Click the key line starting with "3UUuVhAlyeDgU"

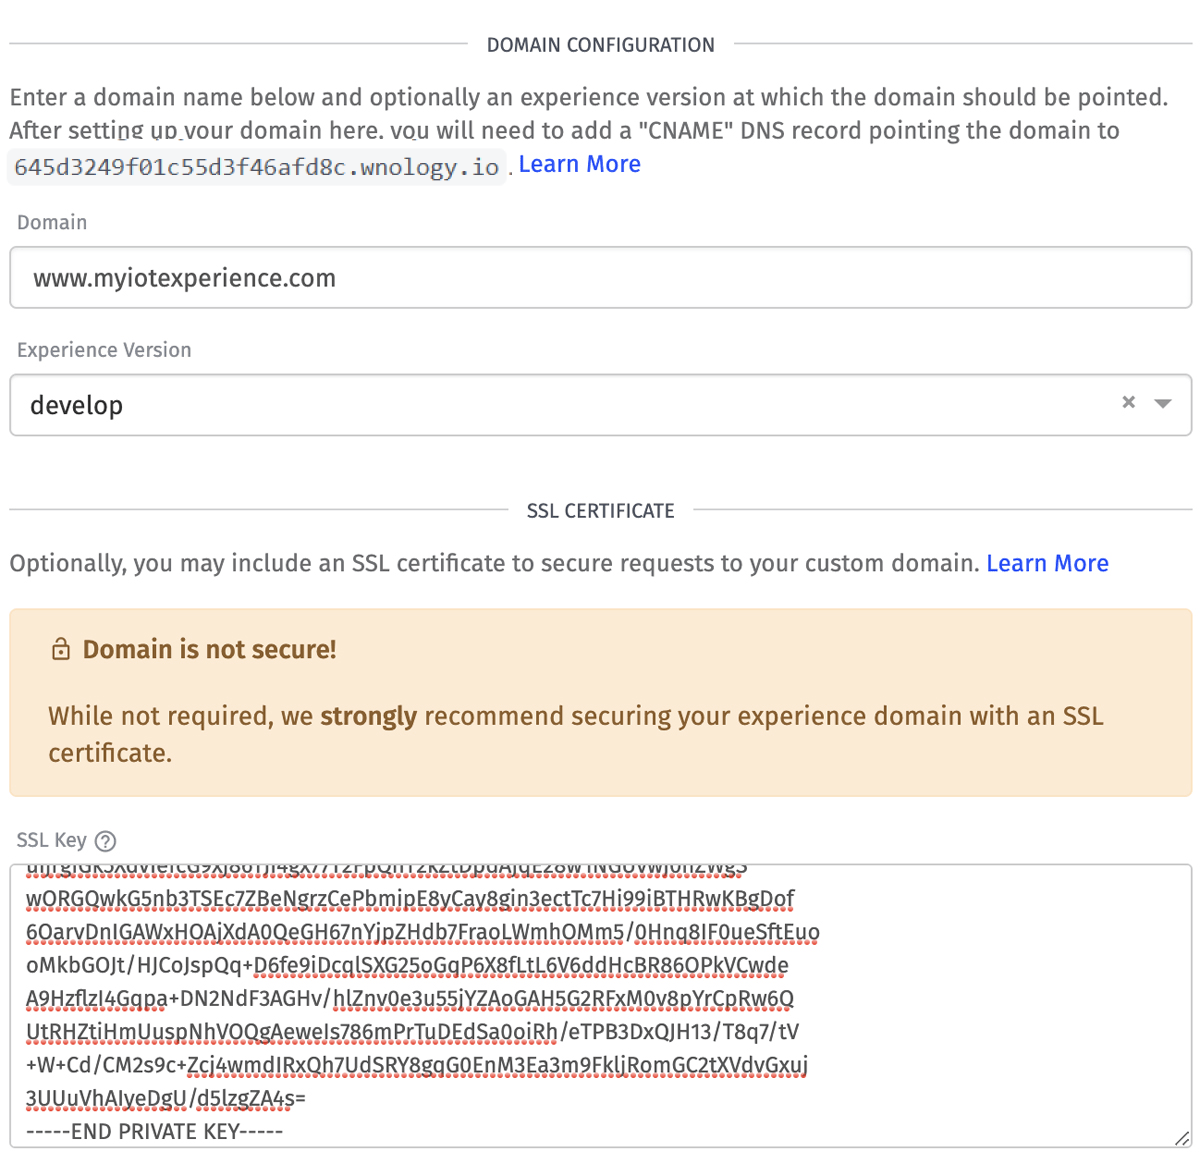pyautogui.click(x=166, y=1098)
